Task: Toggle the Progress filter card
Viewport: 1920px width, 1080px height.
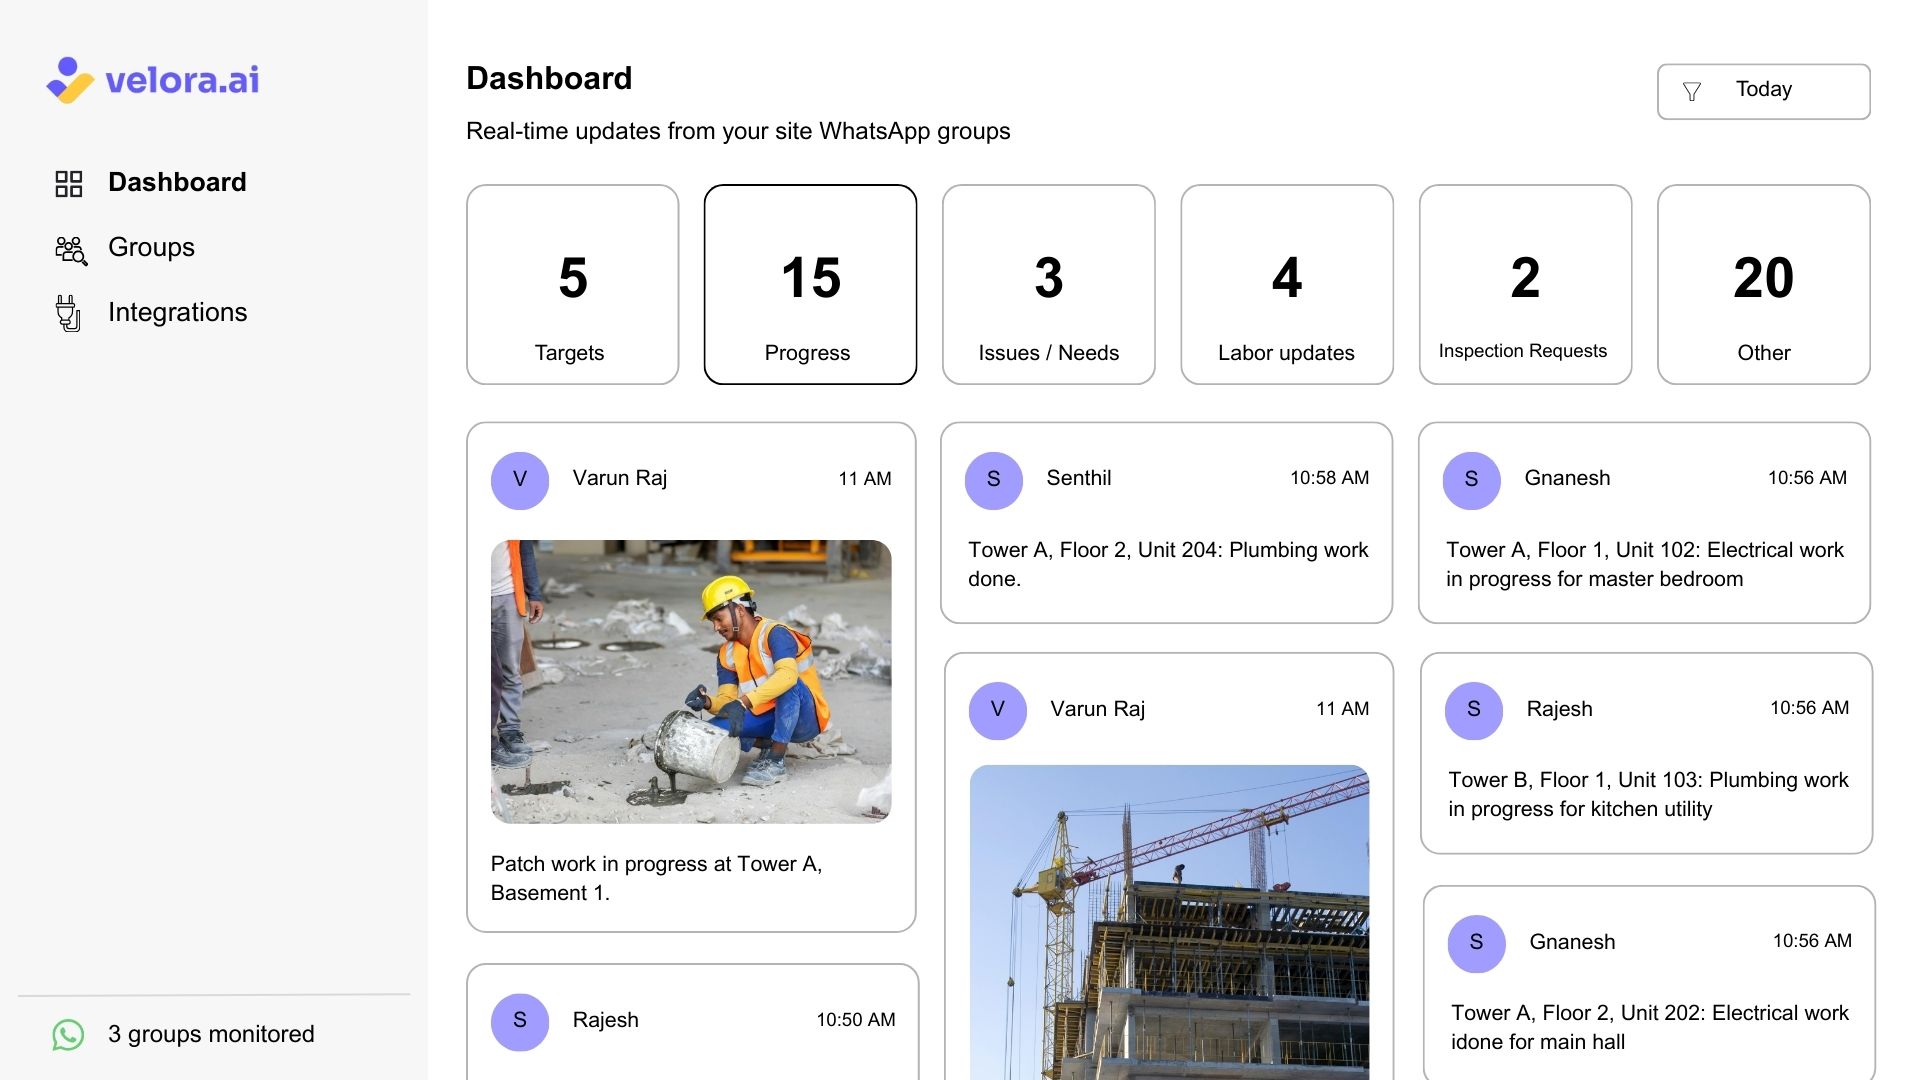Action: (x=809, y=284)
